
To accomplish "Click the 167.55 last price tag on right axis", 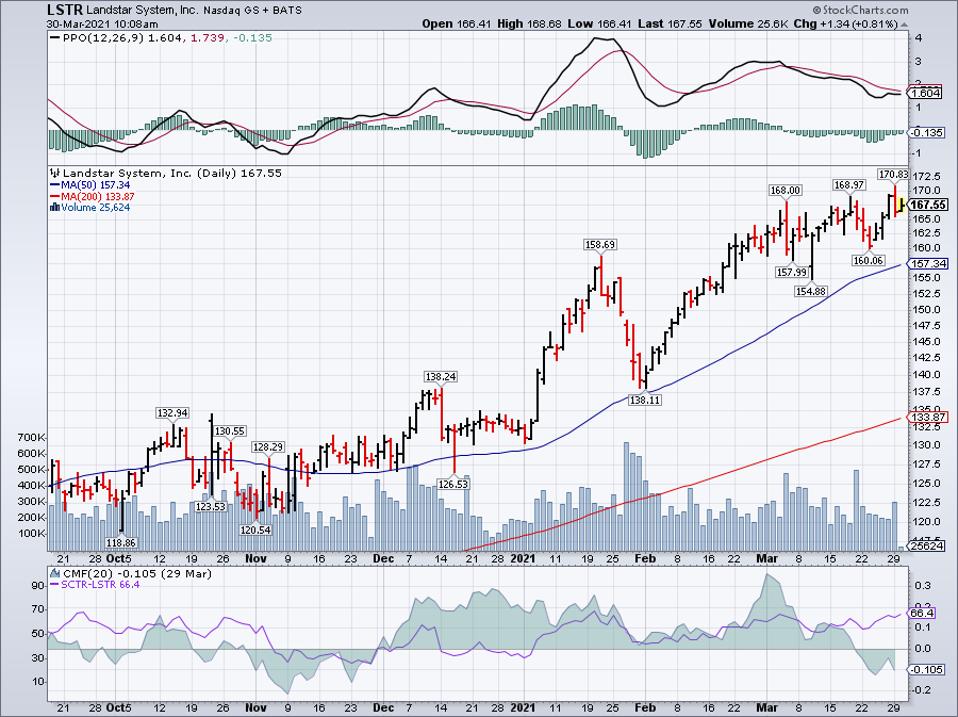I will (929, 205).
